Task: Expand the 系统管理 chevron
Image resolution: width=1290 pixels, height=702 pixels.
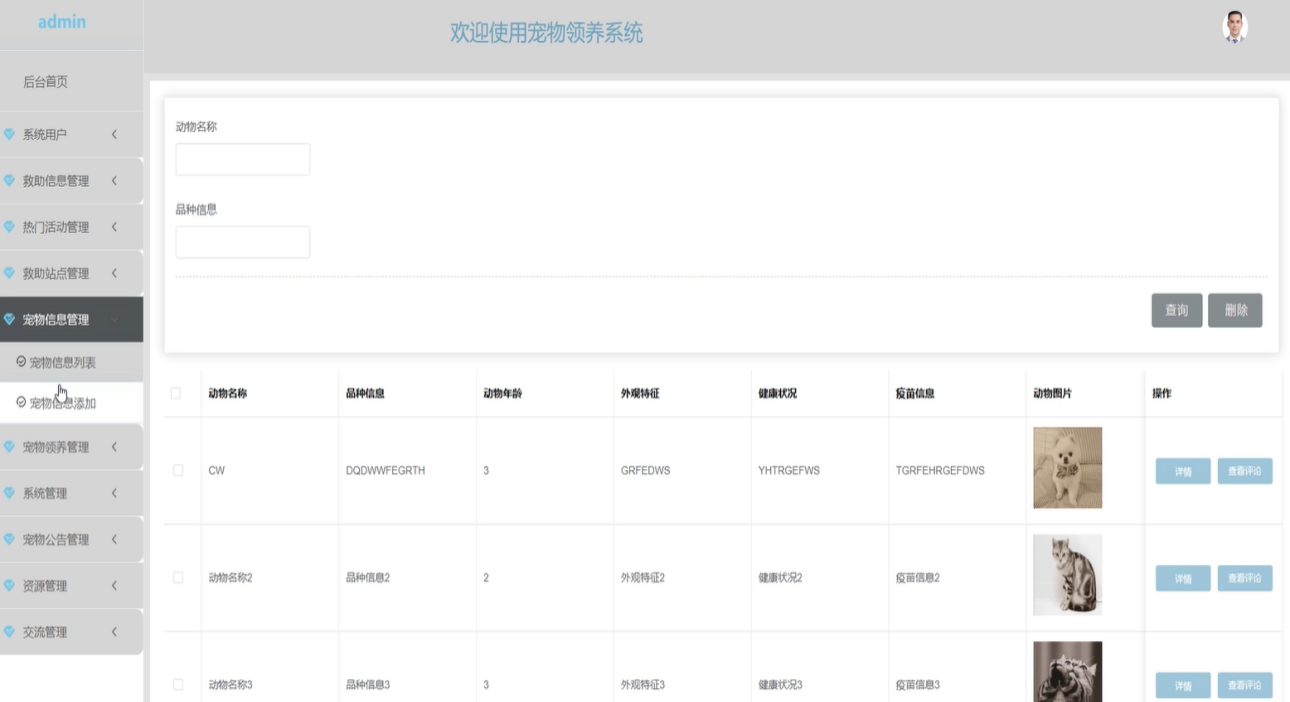Action: point(114,493)
